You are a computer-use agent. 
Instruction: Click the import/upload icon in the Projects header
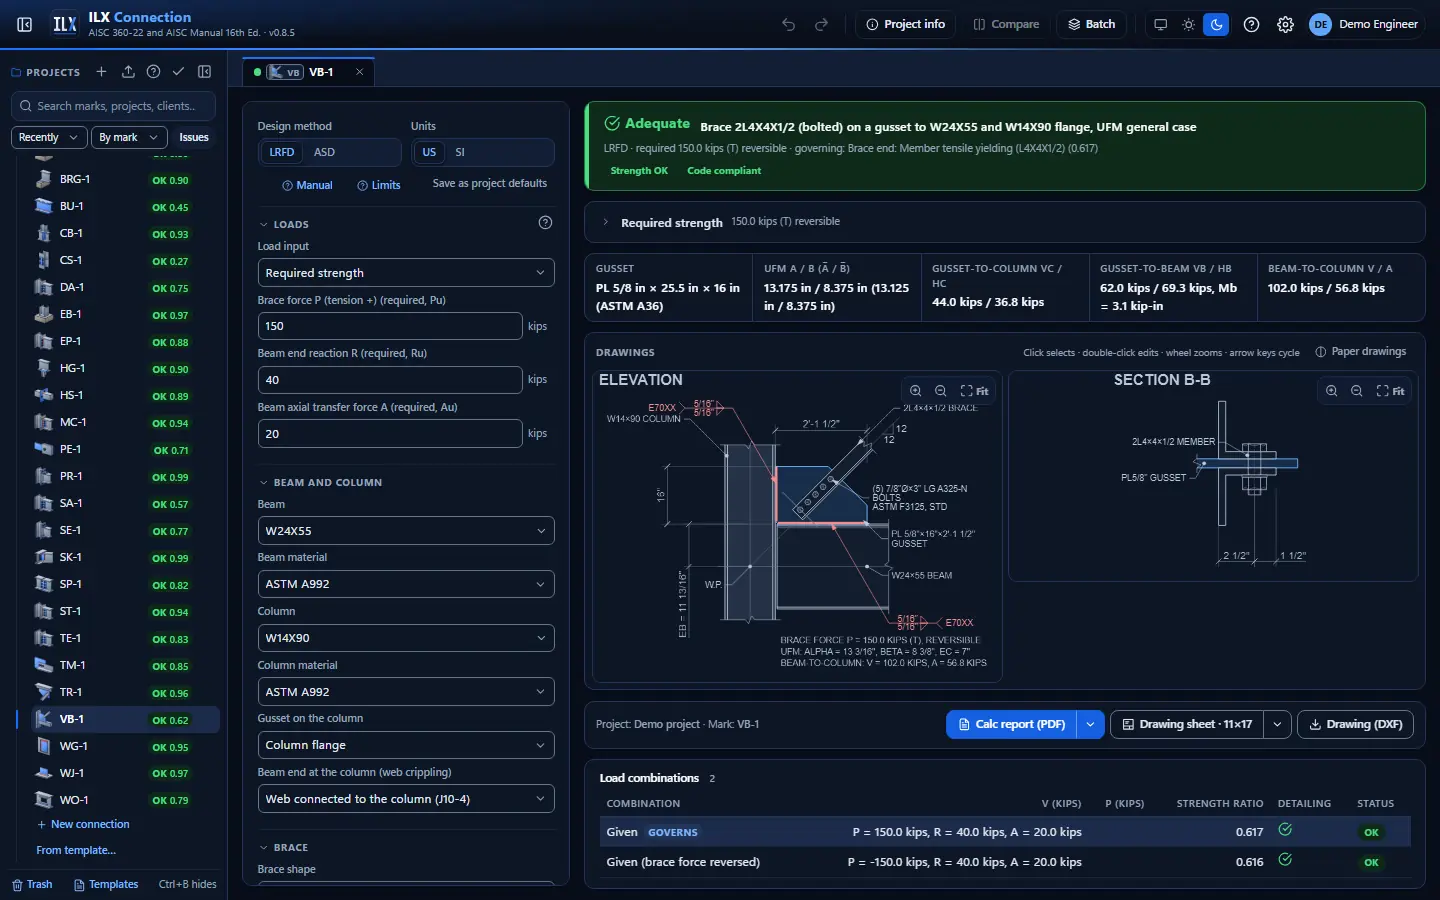(x=128, y=72)
